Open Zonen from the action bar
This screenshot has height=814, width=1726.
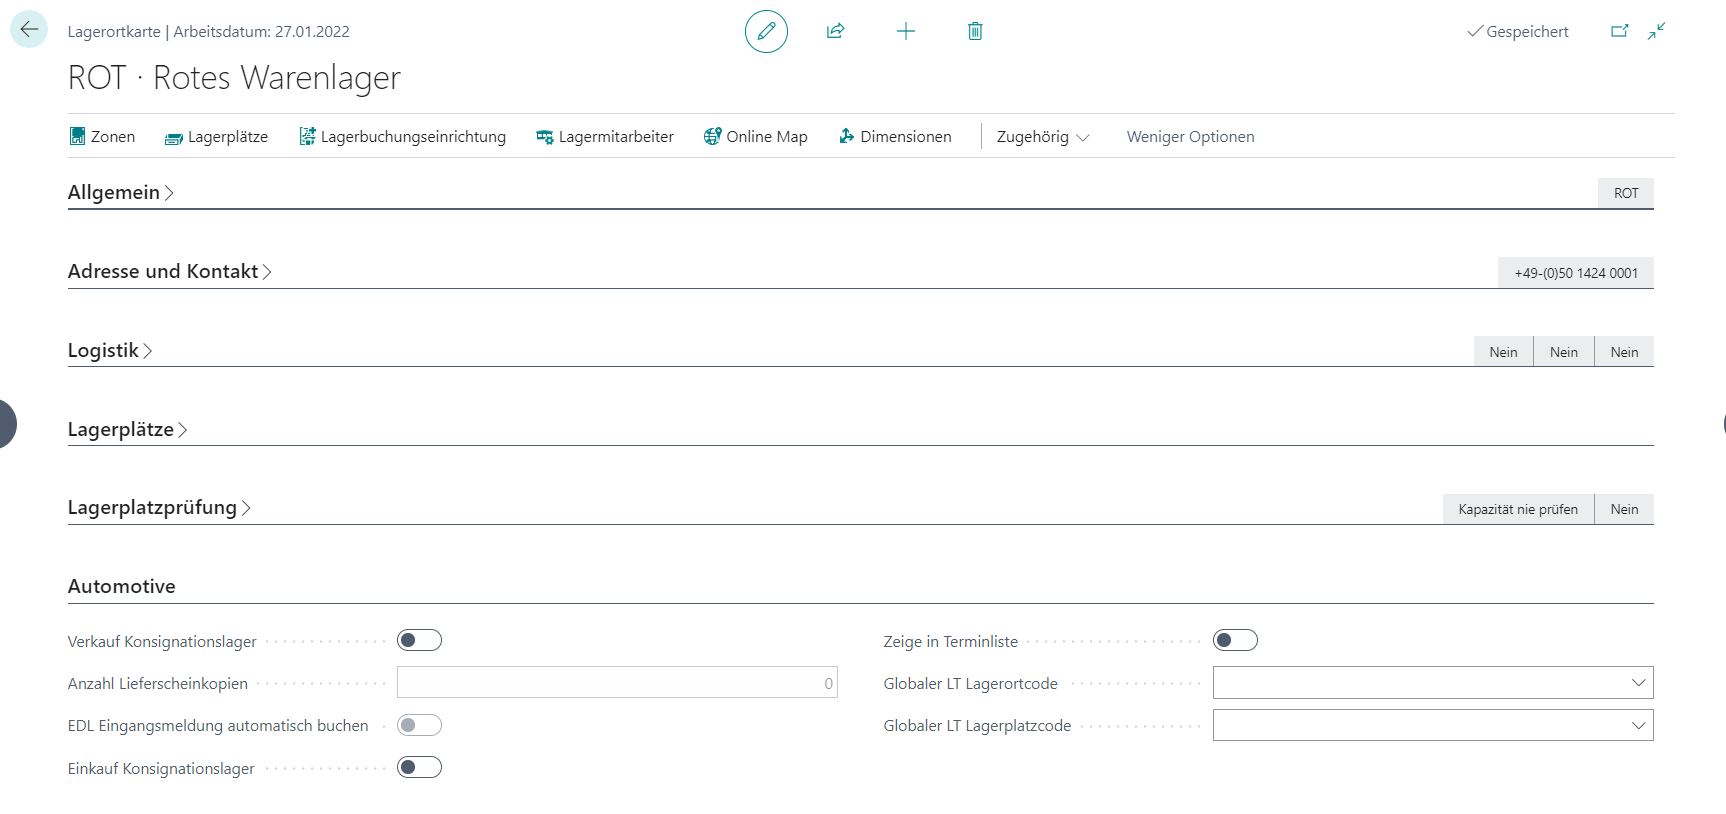[x=102, y=137]
